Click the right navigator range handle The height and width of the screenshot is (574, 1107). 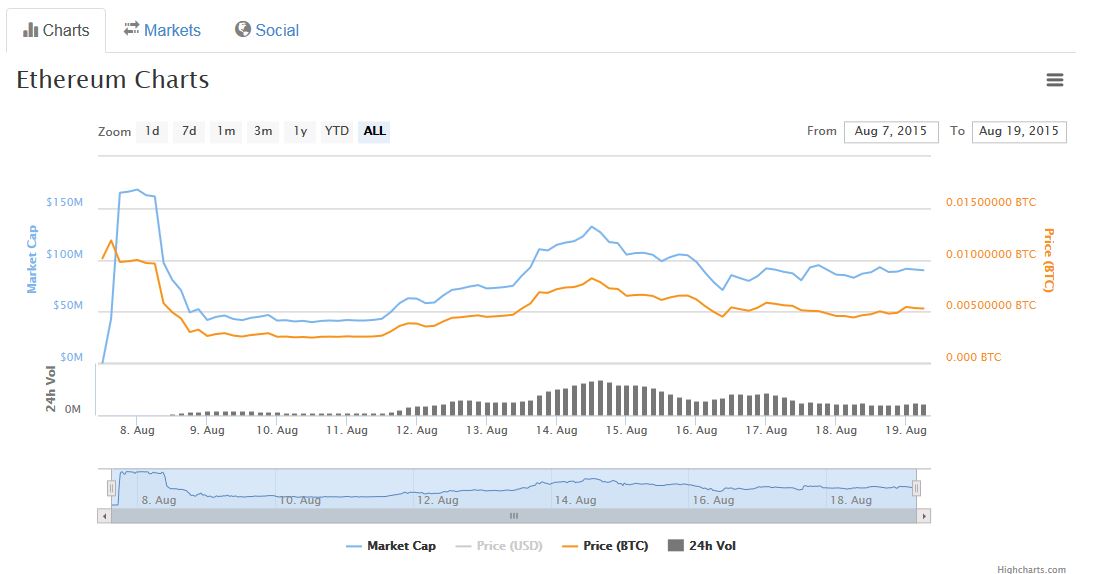916,488
